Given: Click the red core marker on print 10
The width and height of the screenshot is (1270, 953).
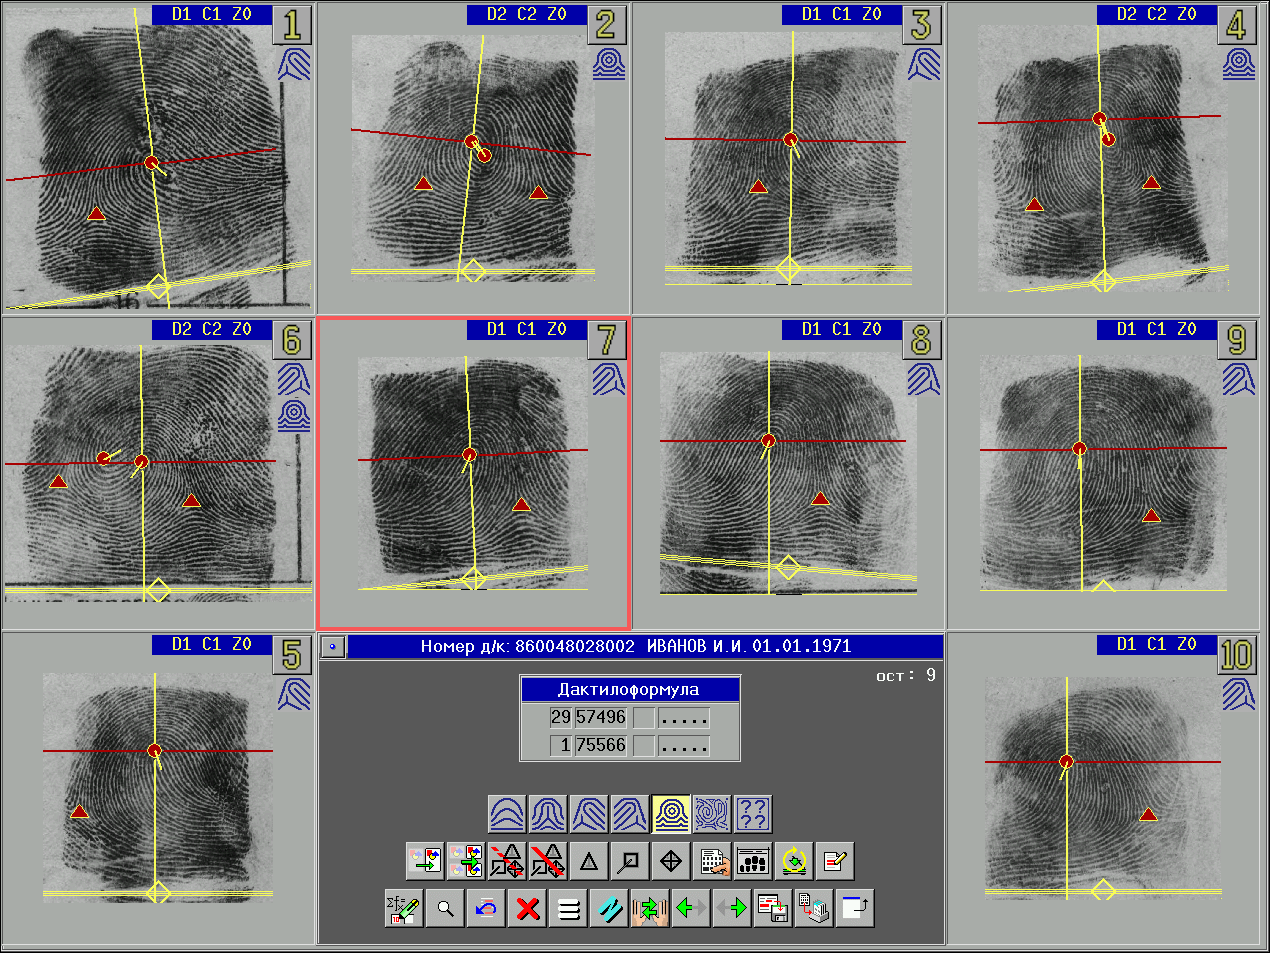Looking at the screenshot, I should tap(1066, 762).
